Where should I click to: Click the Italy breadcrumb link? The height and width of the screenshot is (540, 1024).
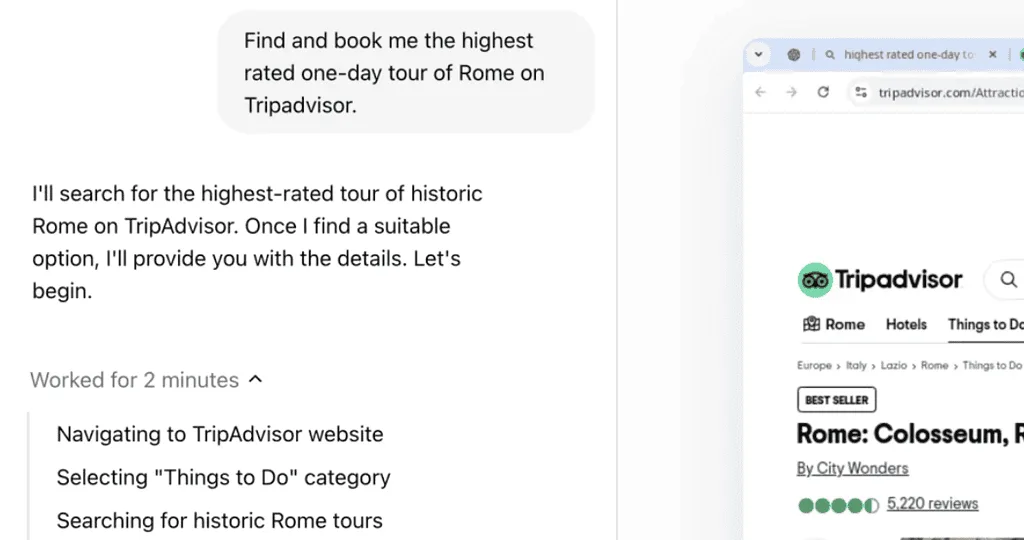click(x=856, y=366)
